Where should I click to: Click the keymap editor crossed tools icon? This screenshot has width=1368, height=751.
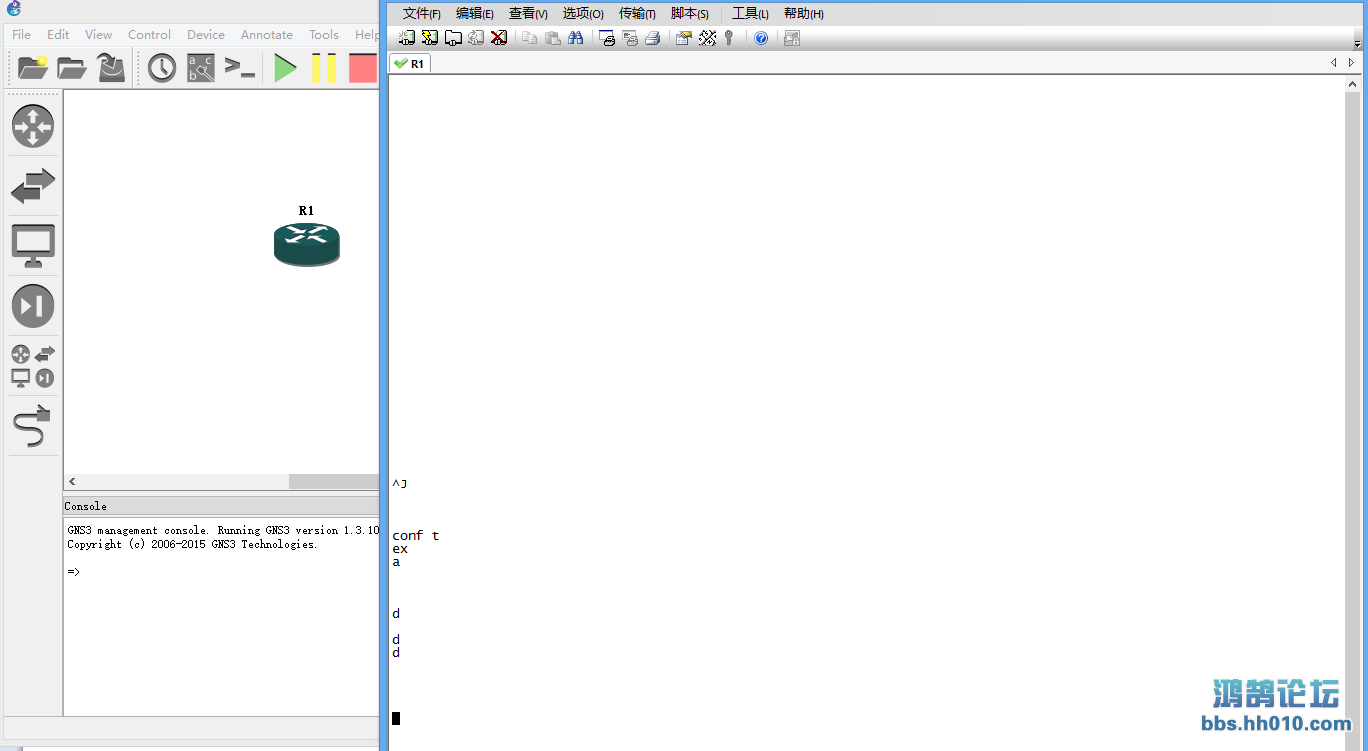click(707, 38)
